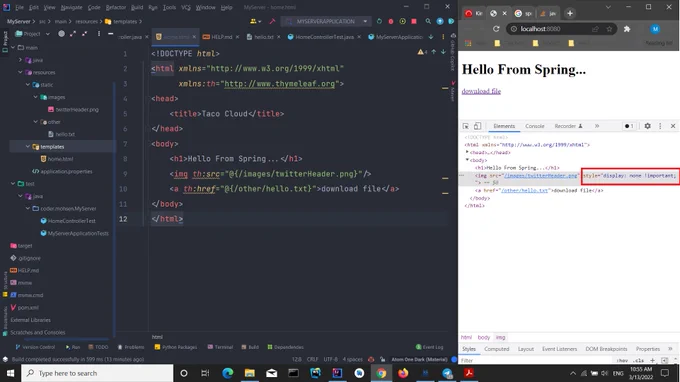This screenshot has width=680, height=382.
Task: Open Chrome extensions puzzle icon
Action: tap(627, 29)
